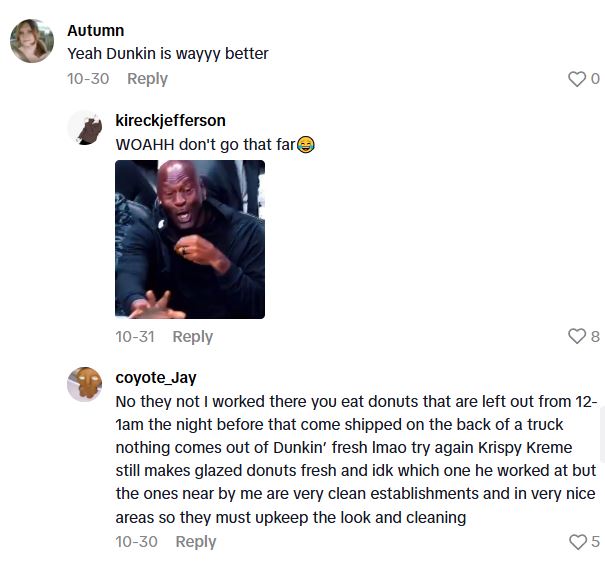Open the username Autumn
The image size is (605, 569).
point(96,30)
